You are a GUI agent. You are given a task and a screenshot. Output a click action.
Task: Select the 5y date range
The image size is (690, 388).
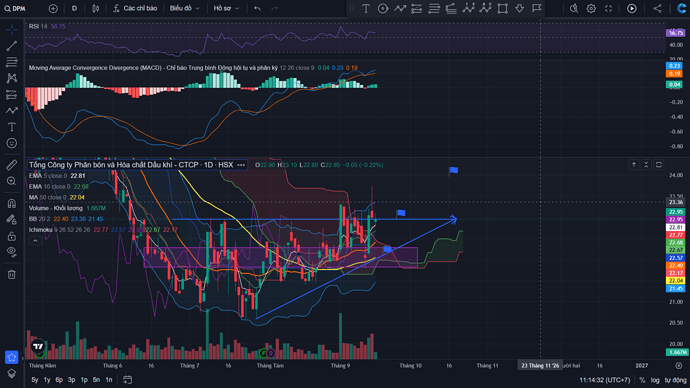34,380
